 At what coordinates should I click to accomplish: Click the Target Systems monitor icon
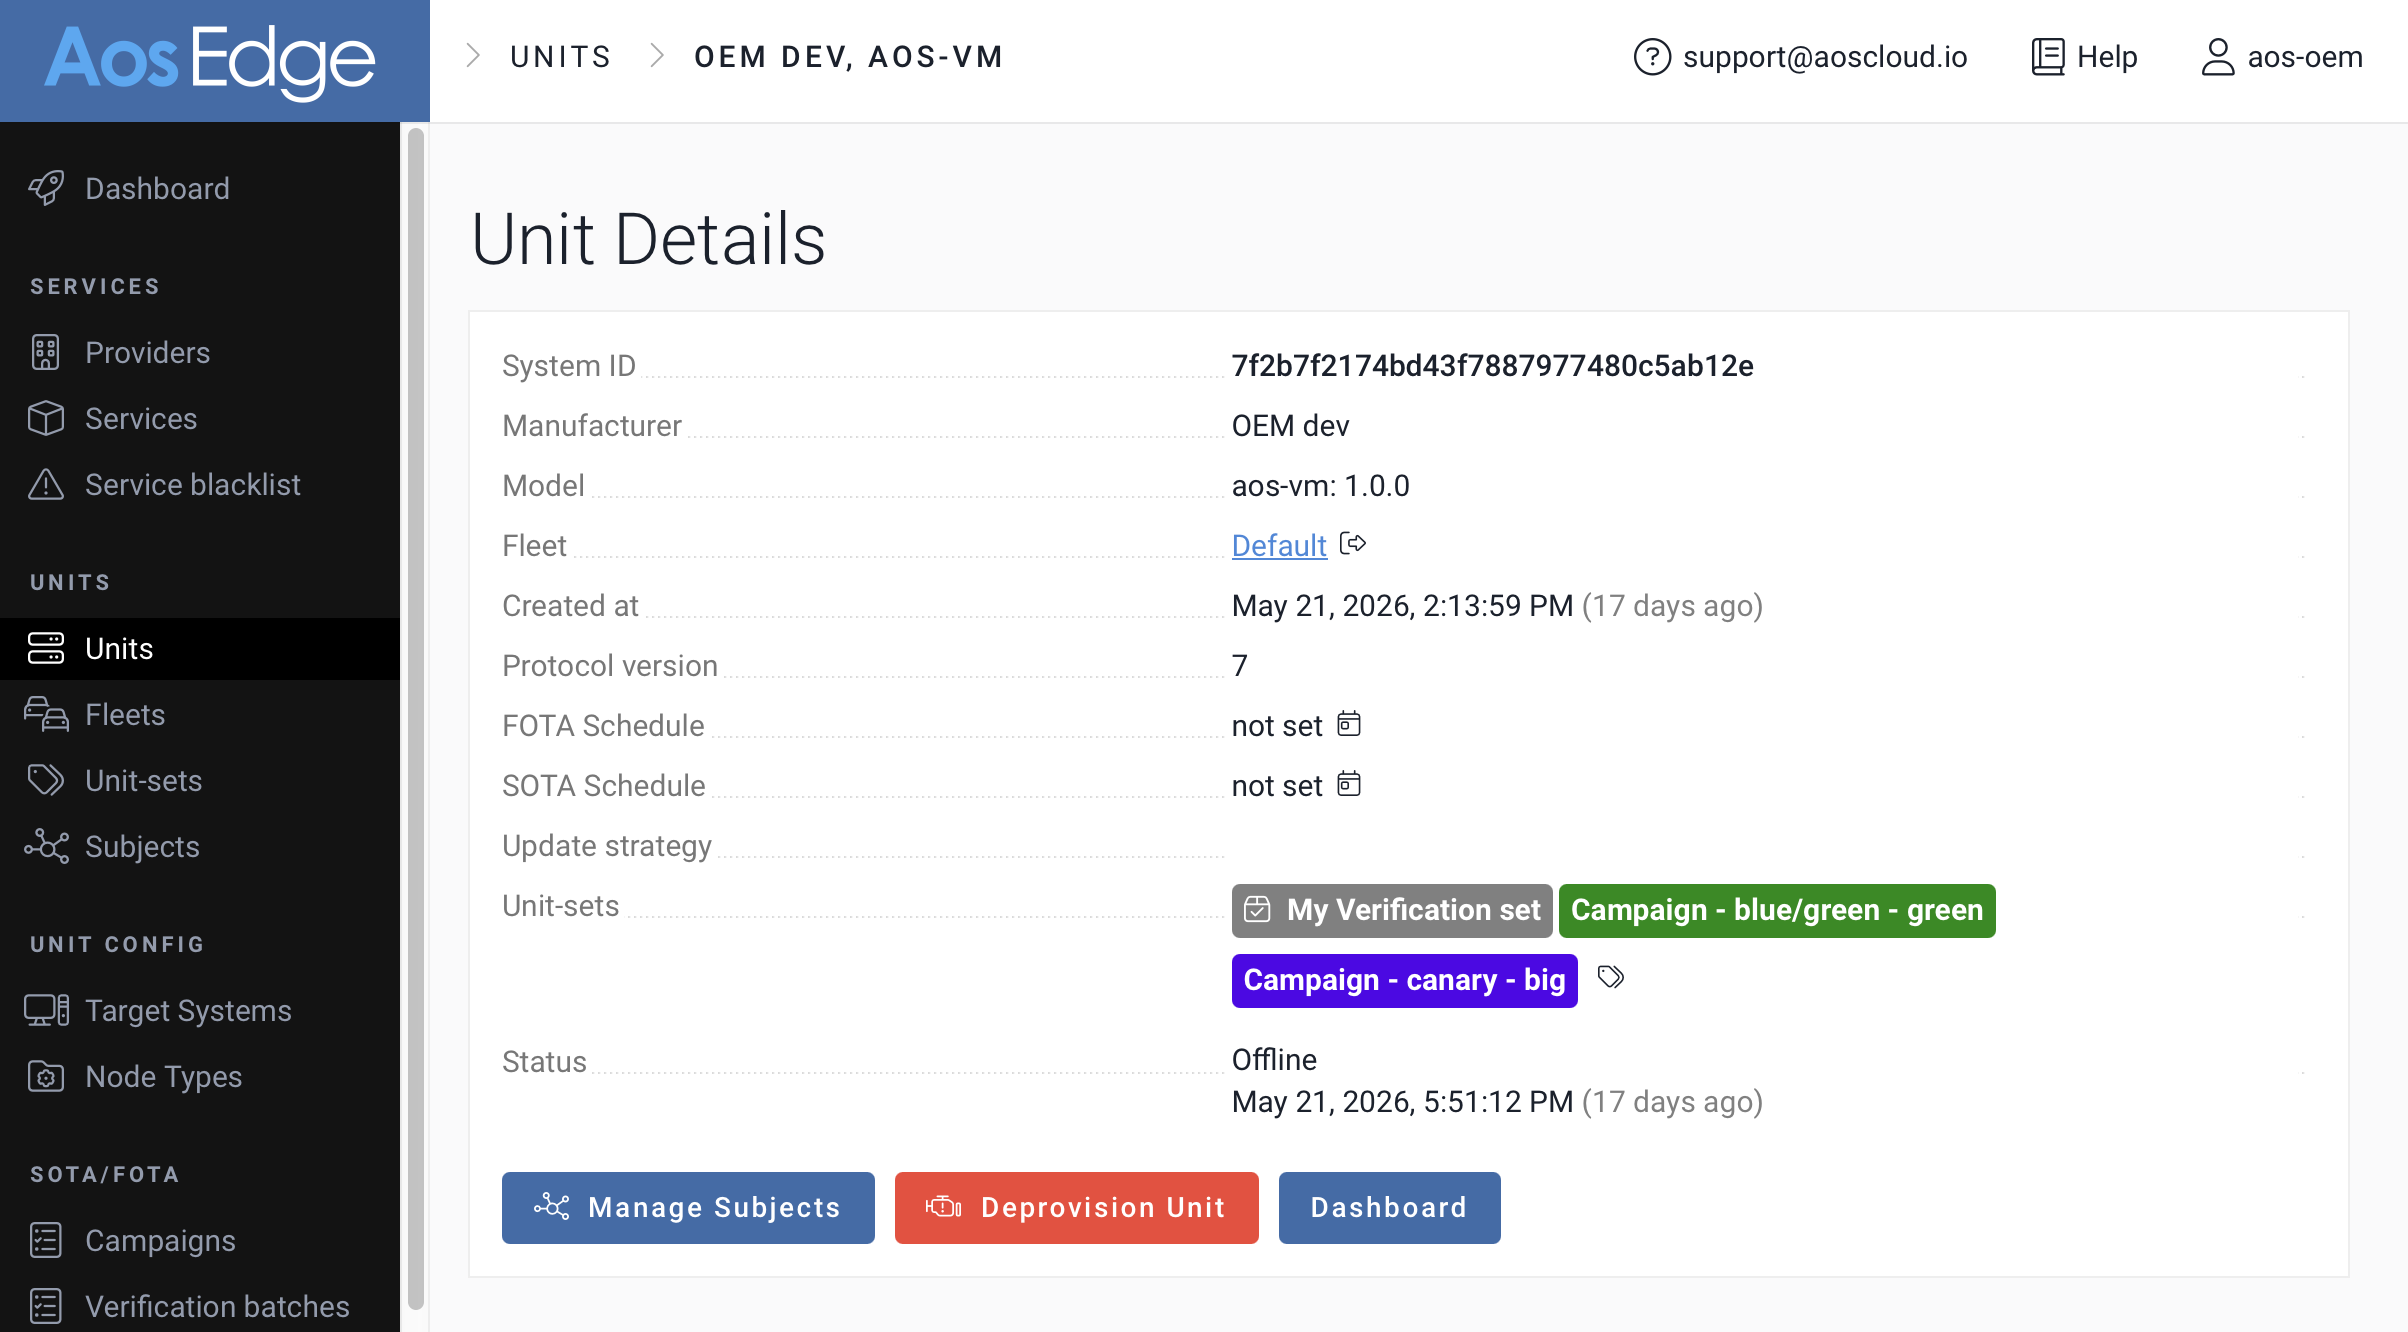46,1010
